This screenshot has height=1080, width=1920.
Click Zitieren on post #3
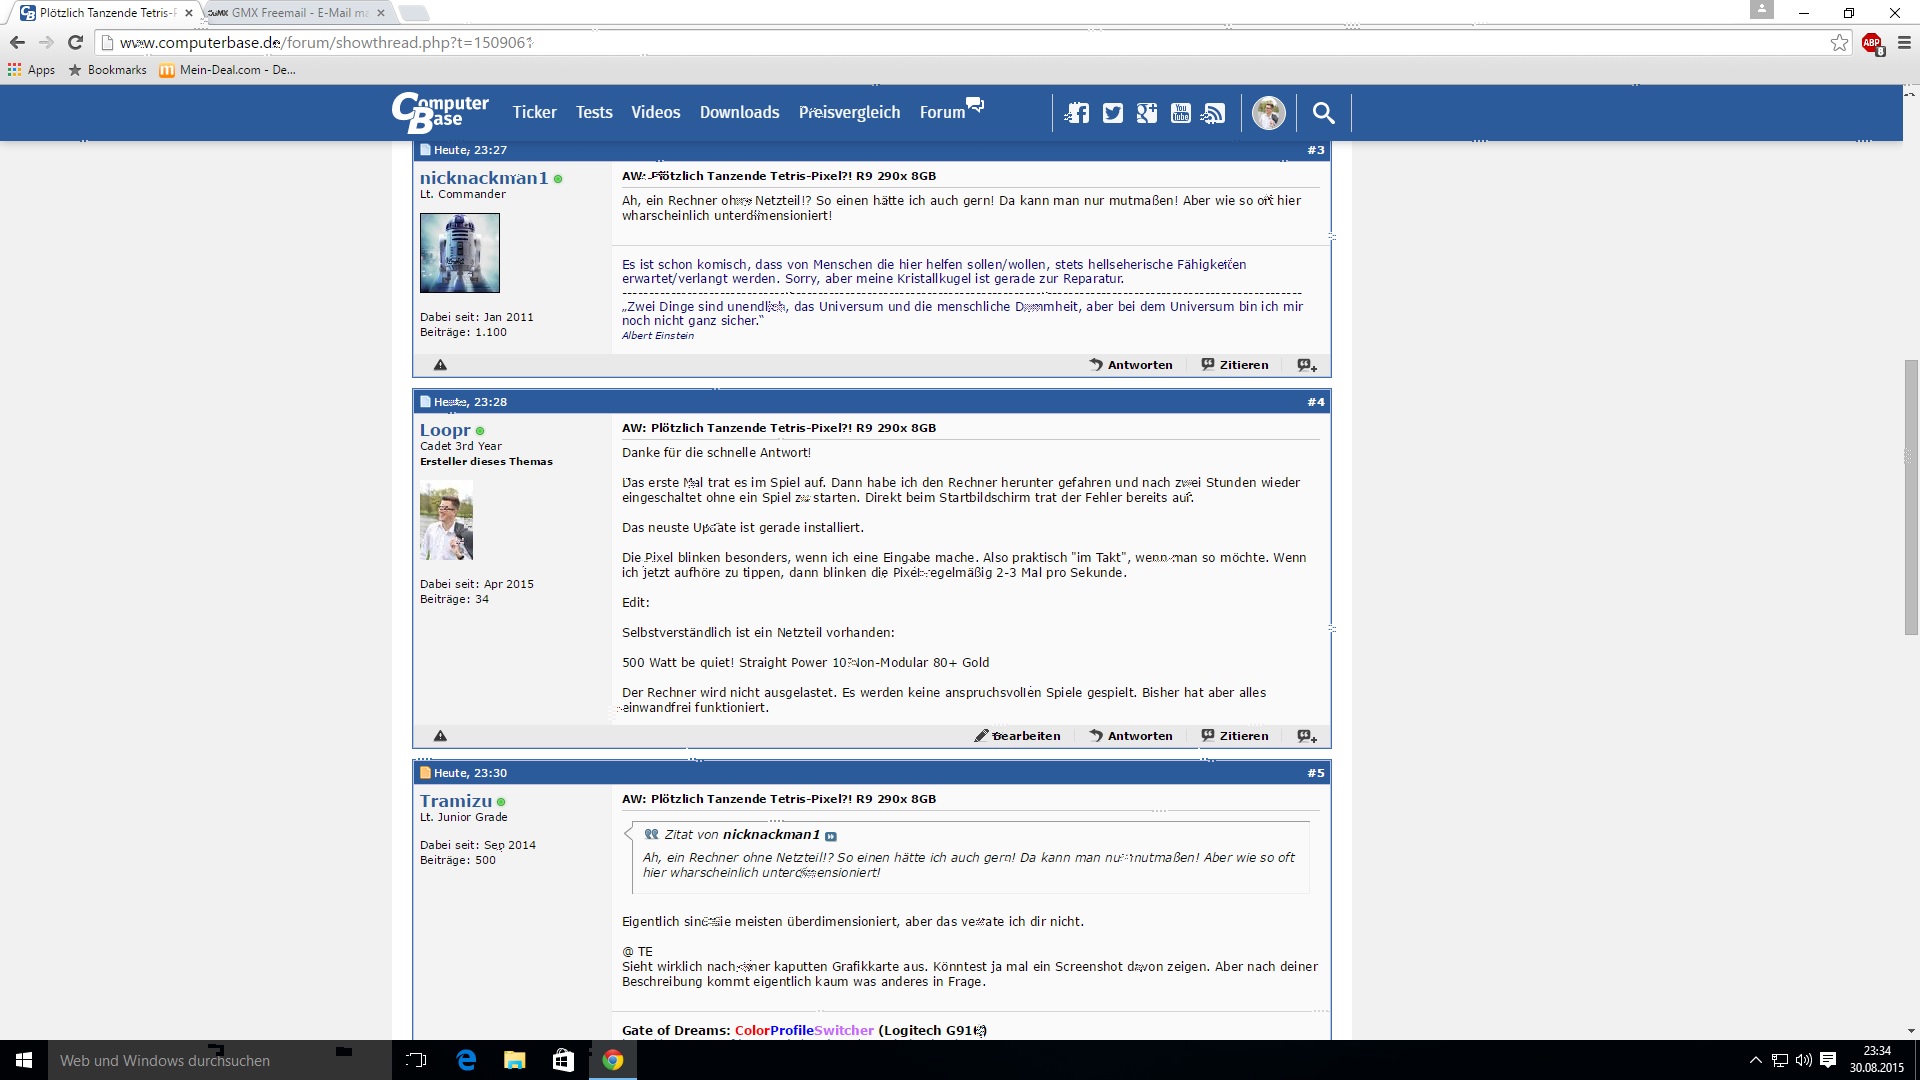tap(1235, 365)
